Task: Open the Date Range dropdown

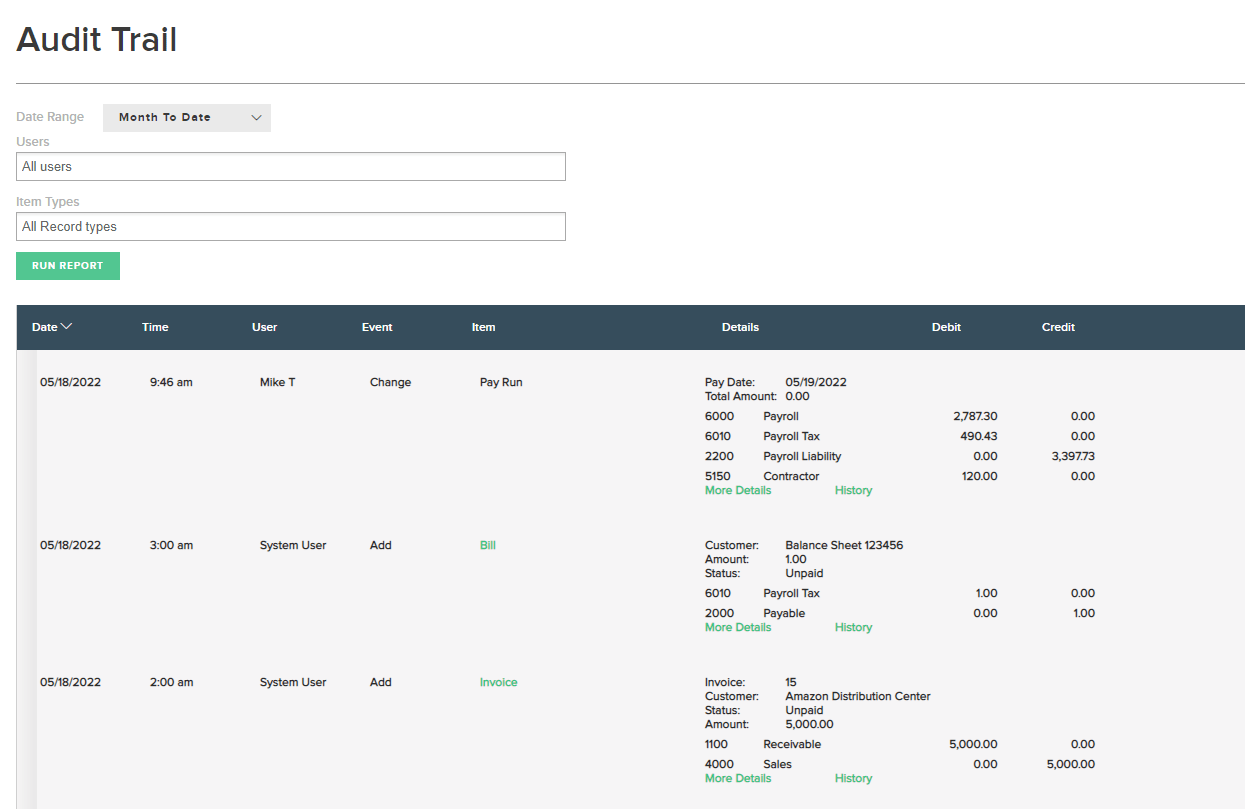Action: pyautogui.click(x=186, y=118)
